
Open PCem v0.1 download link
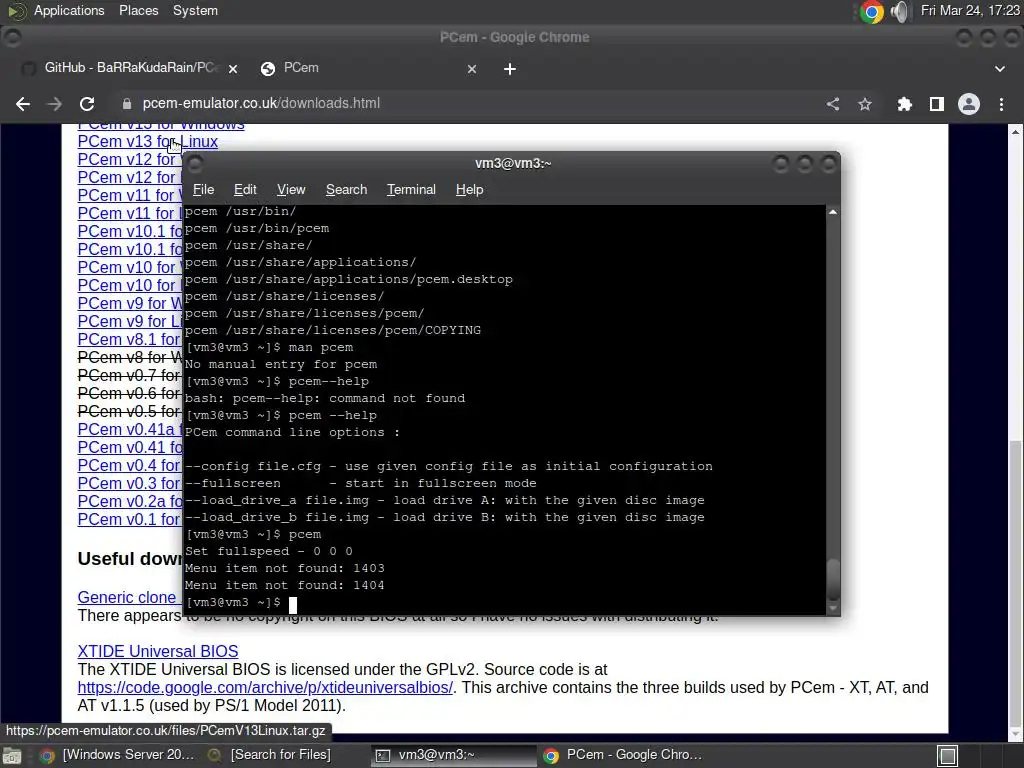coord(129,520)
